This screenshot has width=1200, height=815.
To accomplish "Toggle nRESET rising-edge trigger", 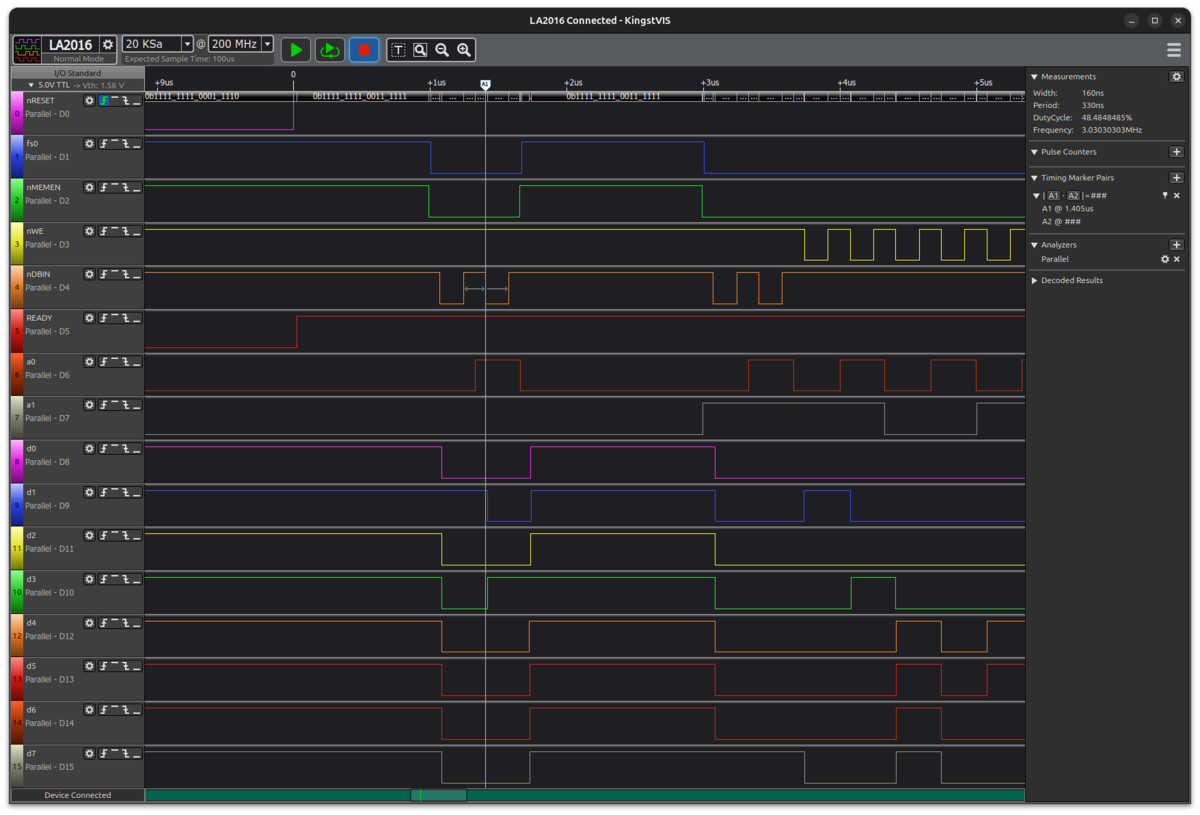I will click(x=103, y=101).
